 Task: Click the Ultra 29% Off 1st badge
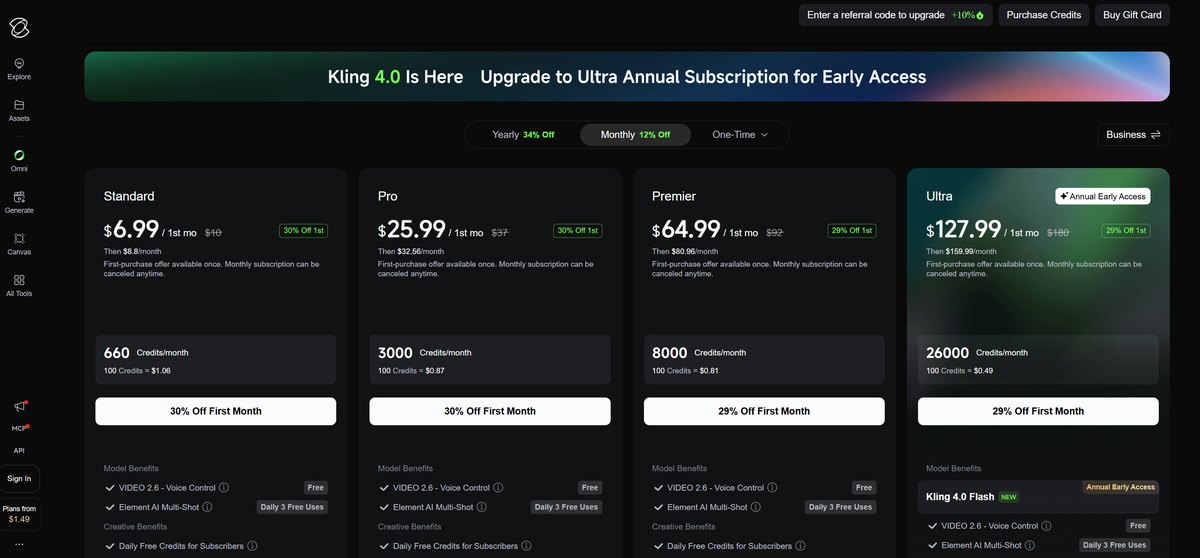[x=1125, y=231]
